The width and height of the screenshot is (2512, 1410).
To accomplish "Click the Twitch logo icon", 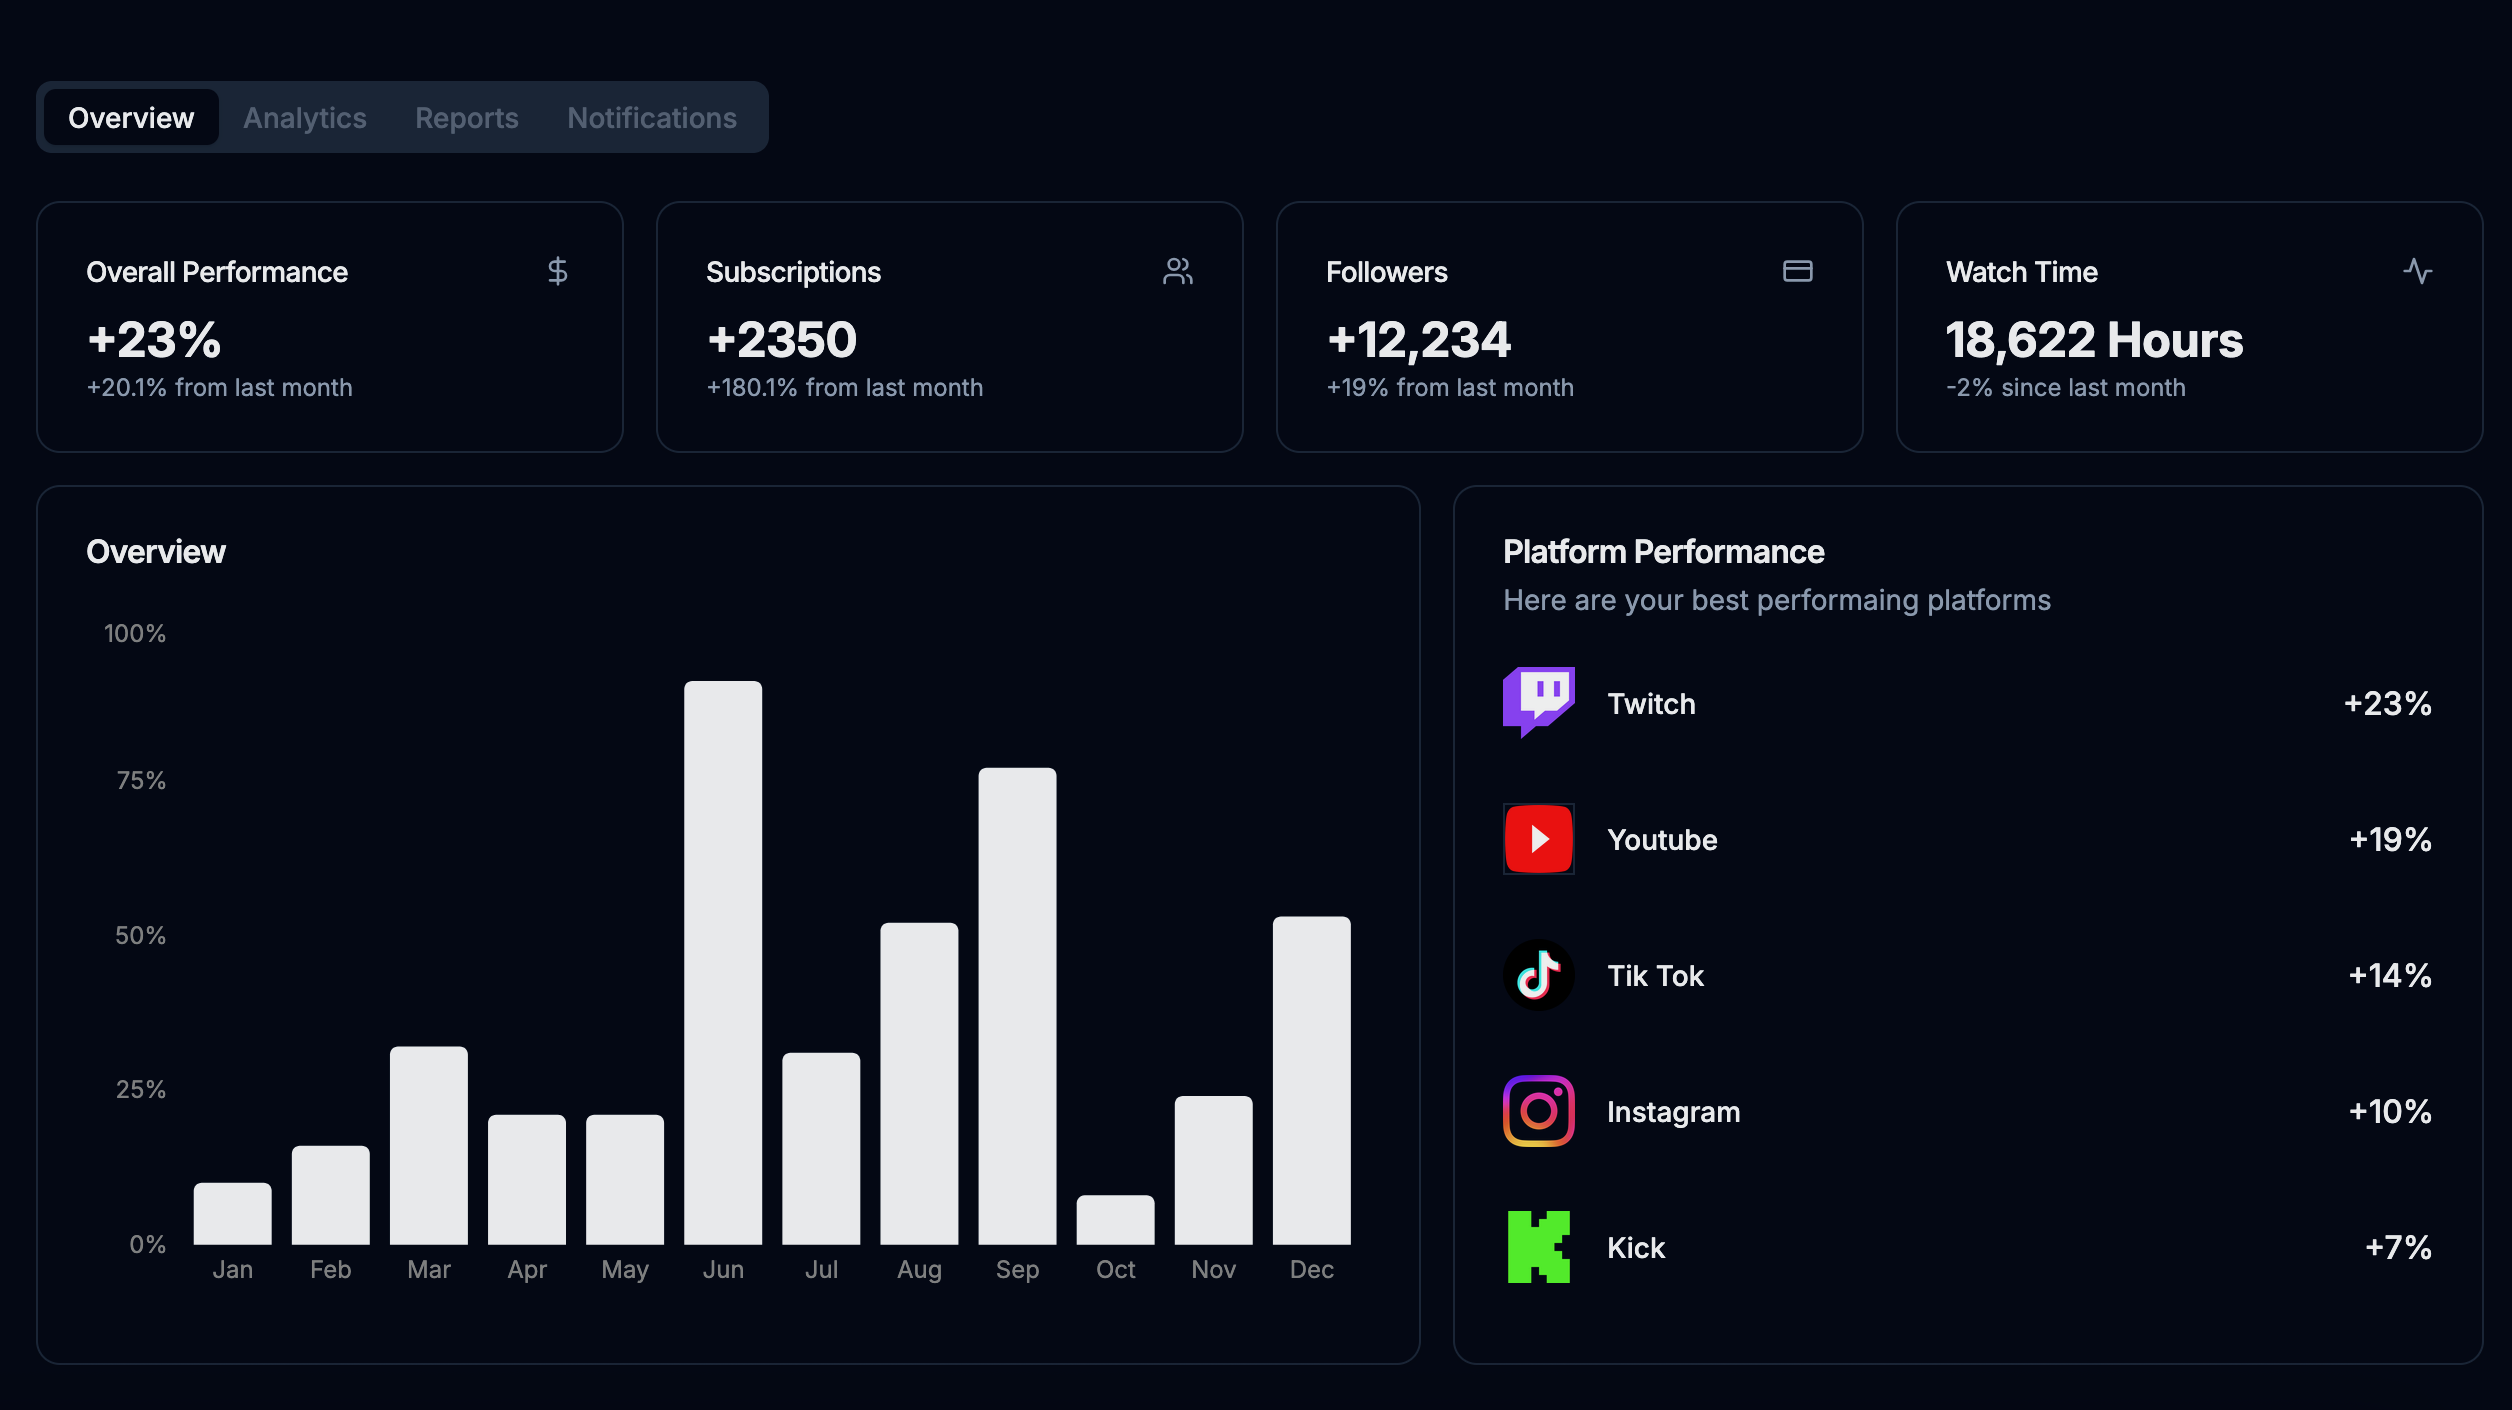I will click(1538, 702).
